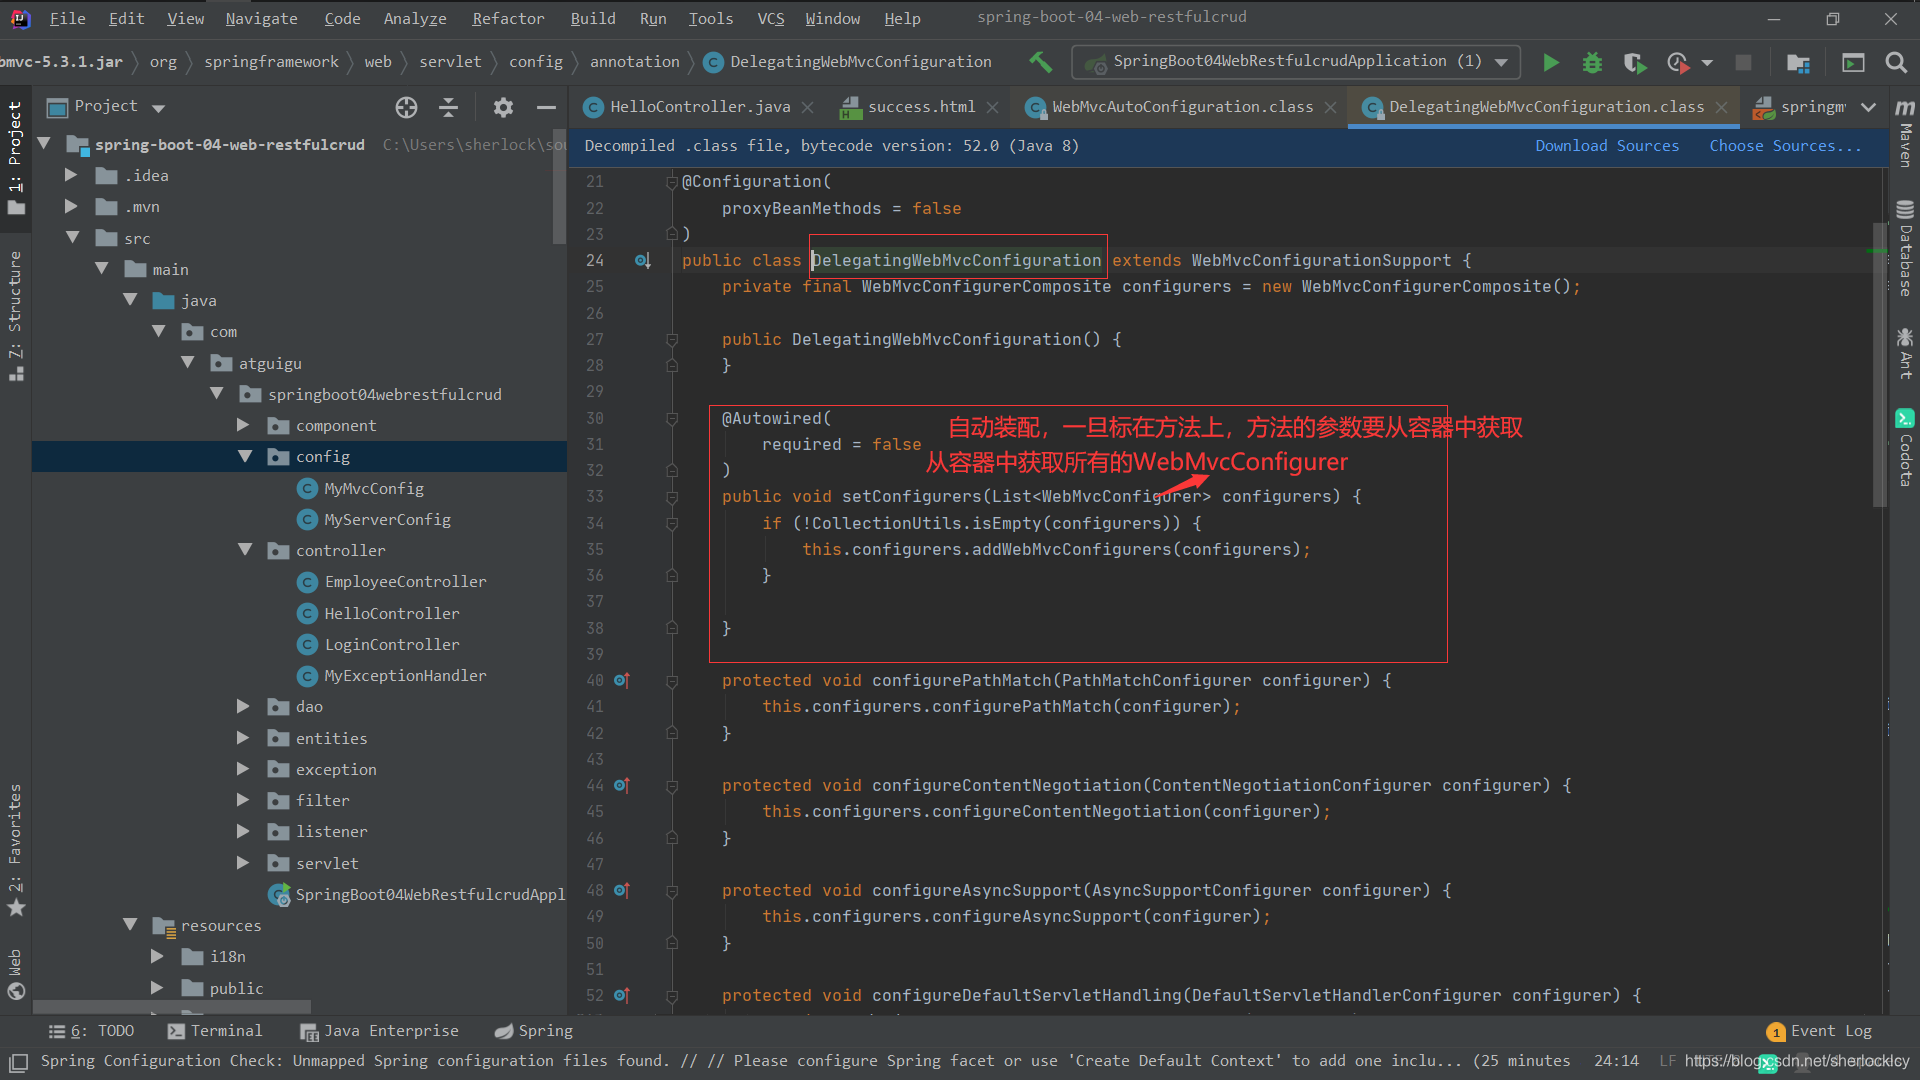Open Project panel settings gear
Screen dimensions: 1920x1080
[x=503, y=107]
